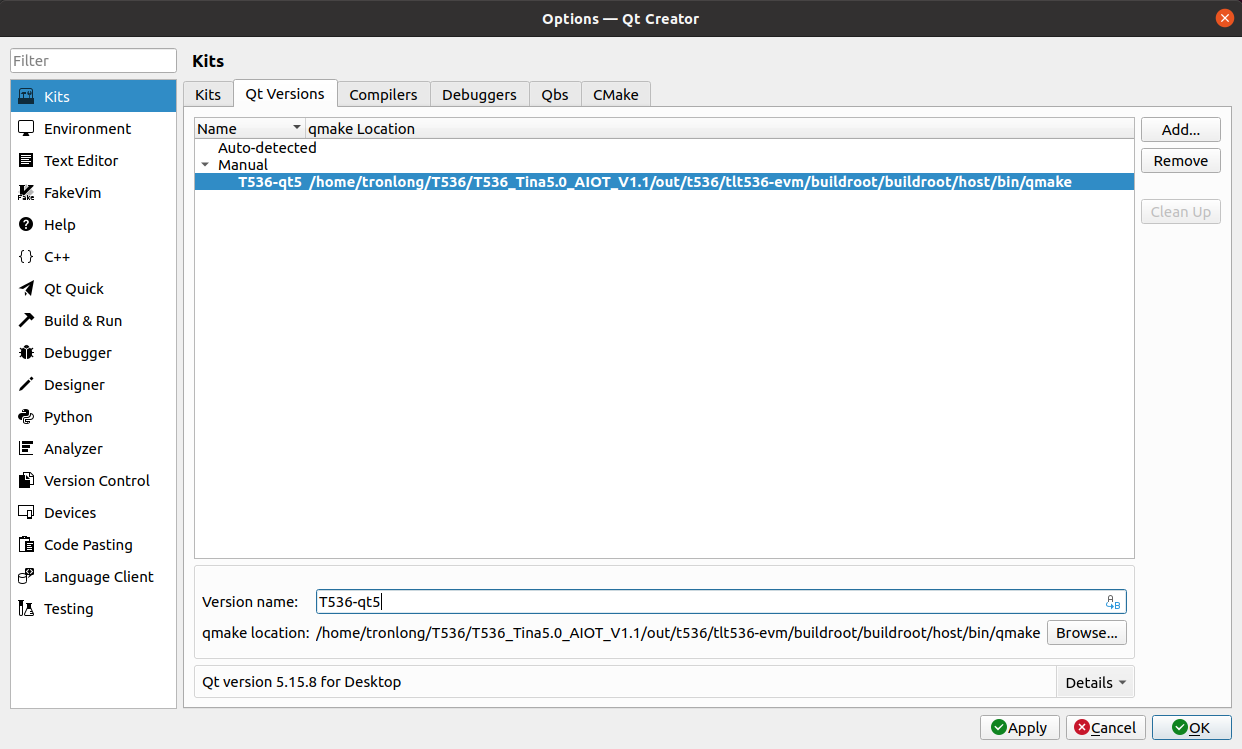Open the Designer pencil icon

pos(27,385)
